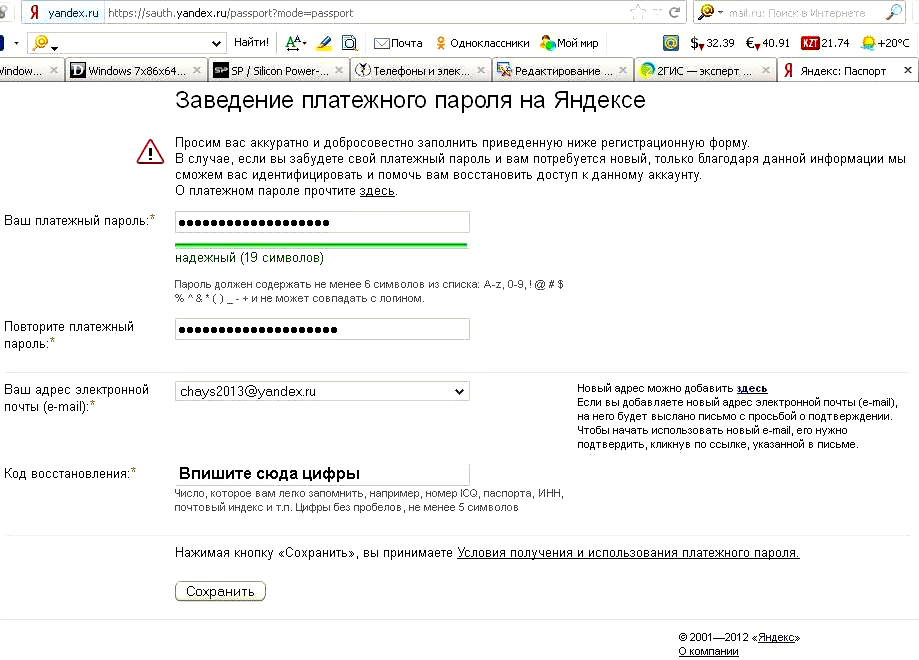Click the Найти! toolbar button
The width and height of the screenshot is (919, 660).
click(x=251, y=42)
